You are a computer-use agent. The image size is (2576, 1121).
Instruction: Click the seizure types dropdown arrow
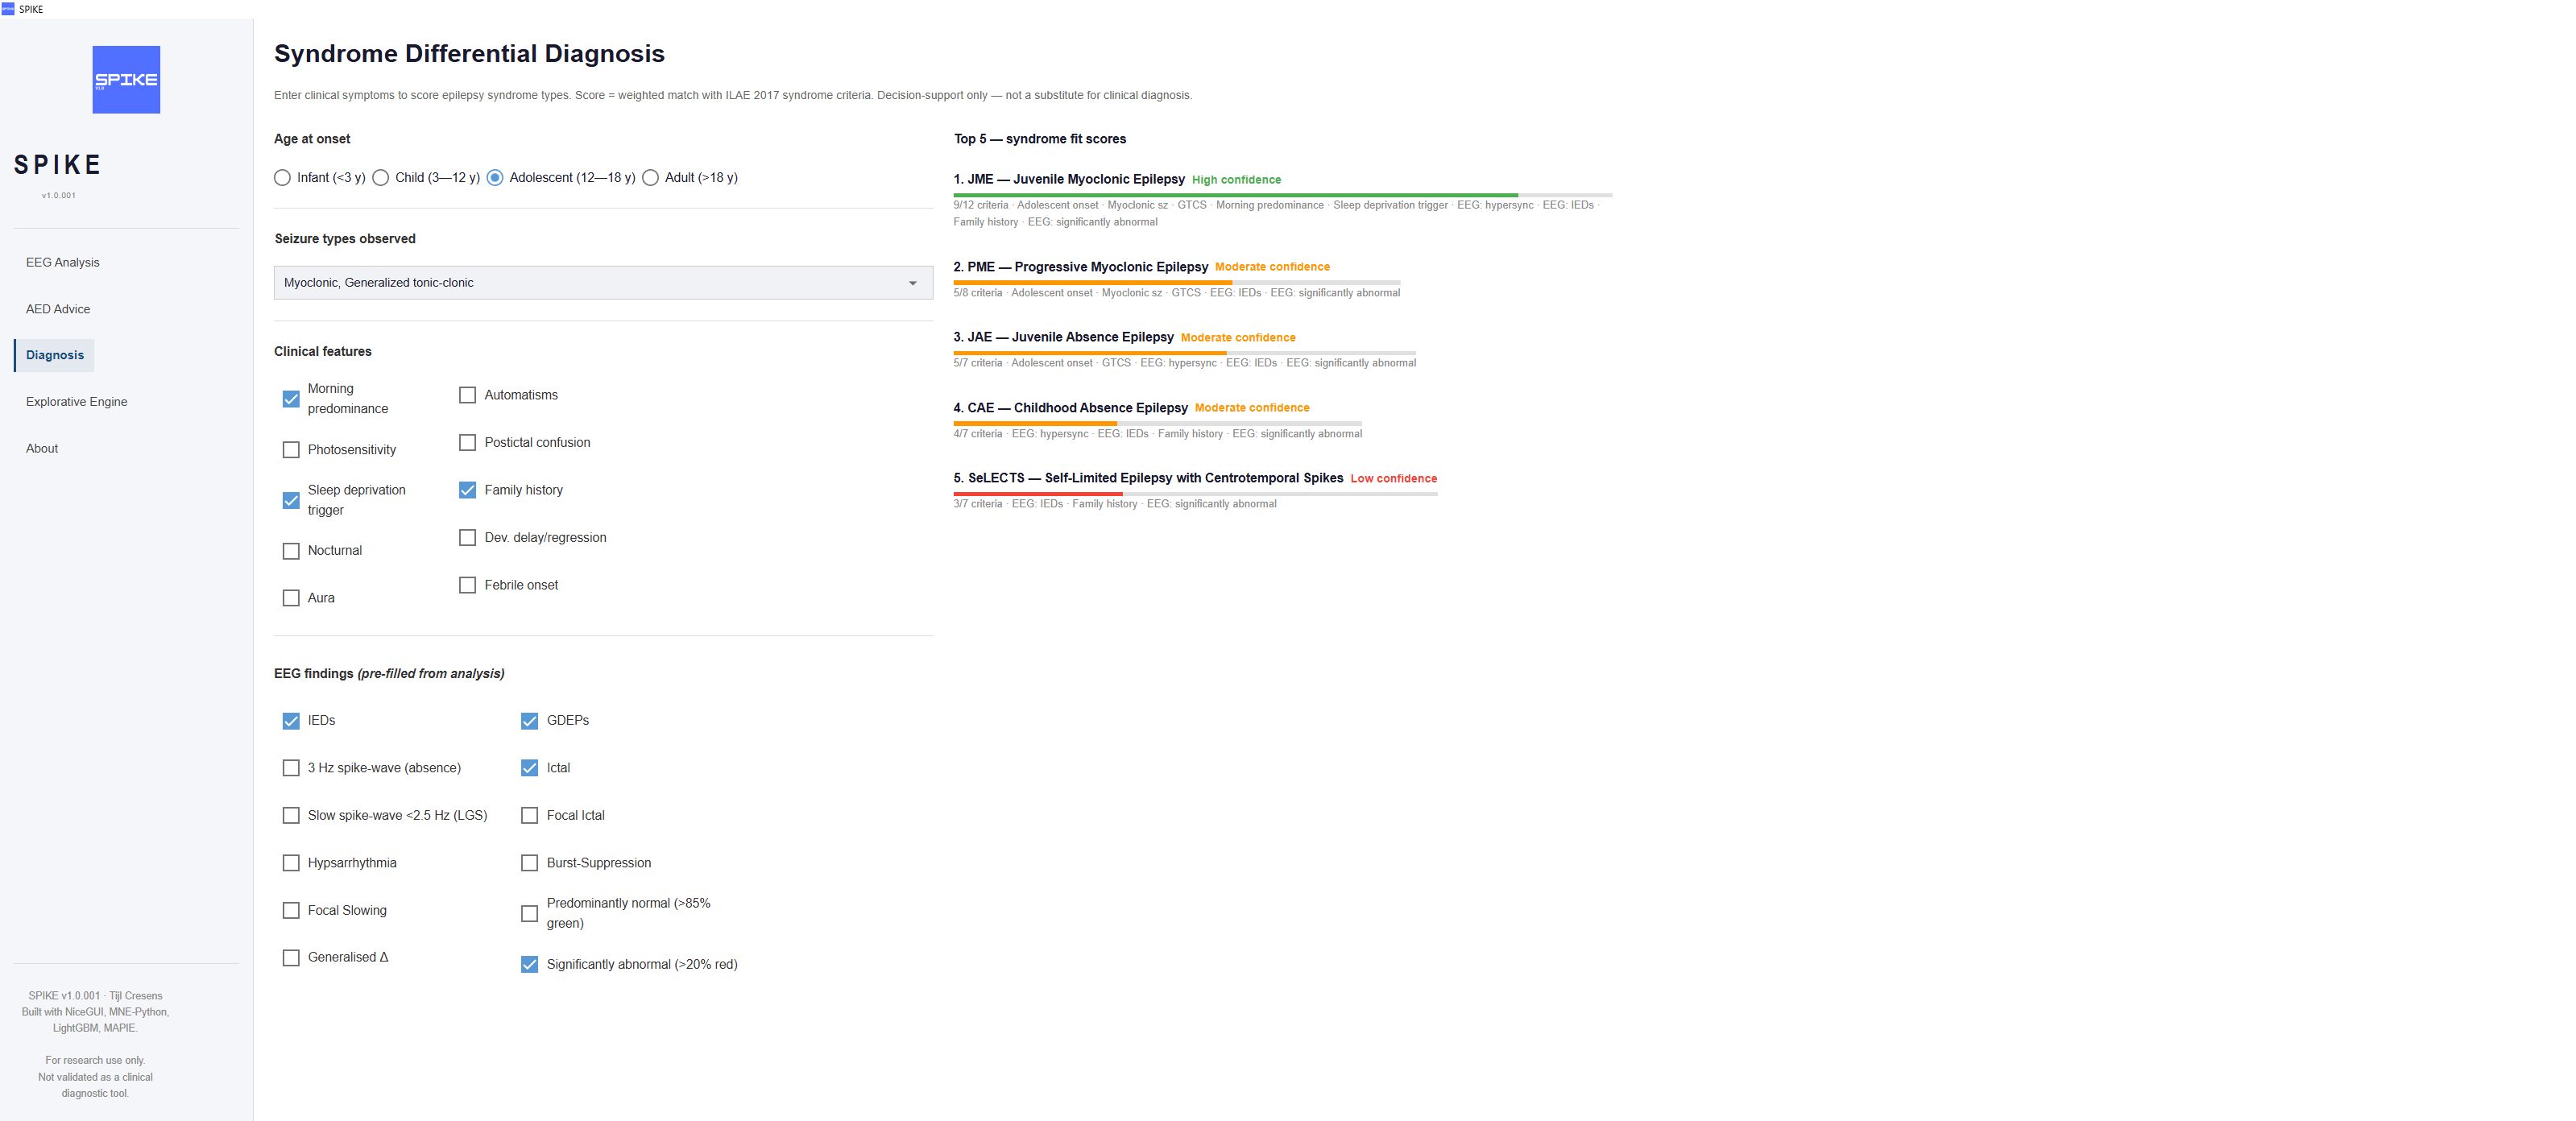pos(912,283)
